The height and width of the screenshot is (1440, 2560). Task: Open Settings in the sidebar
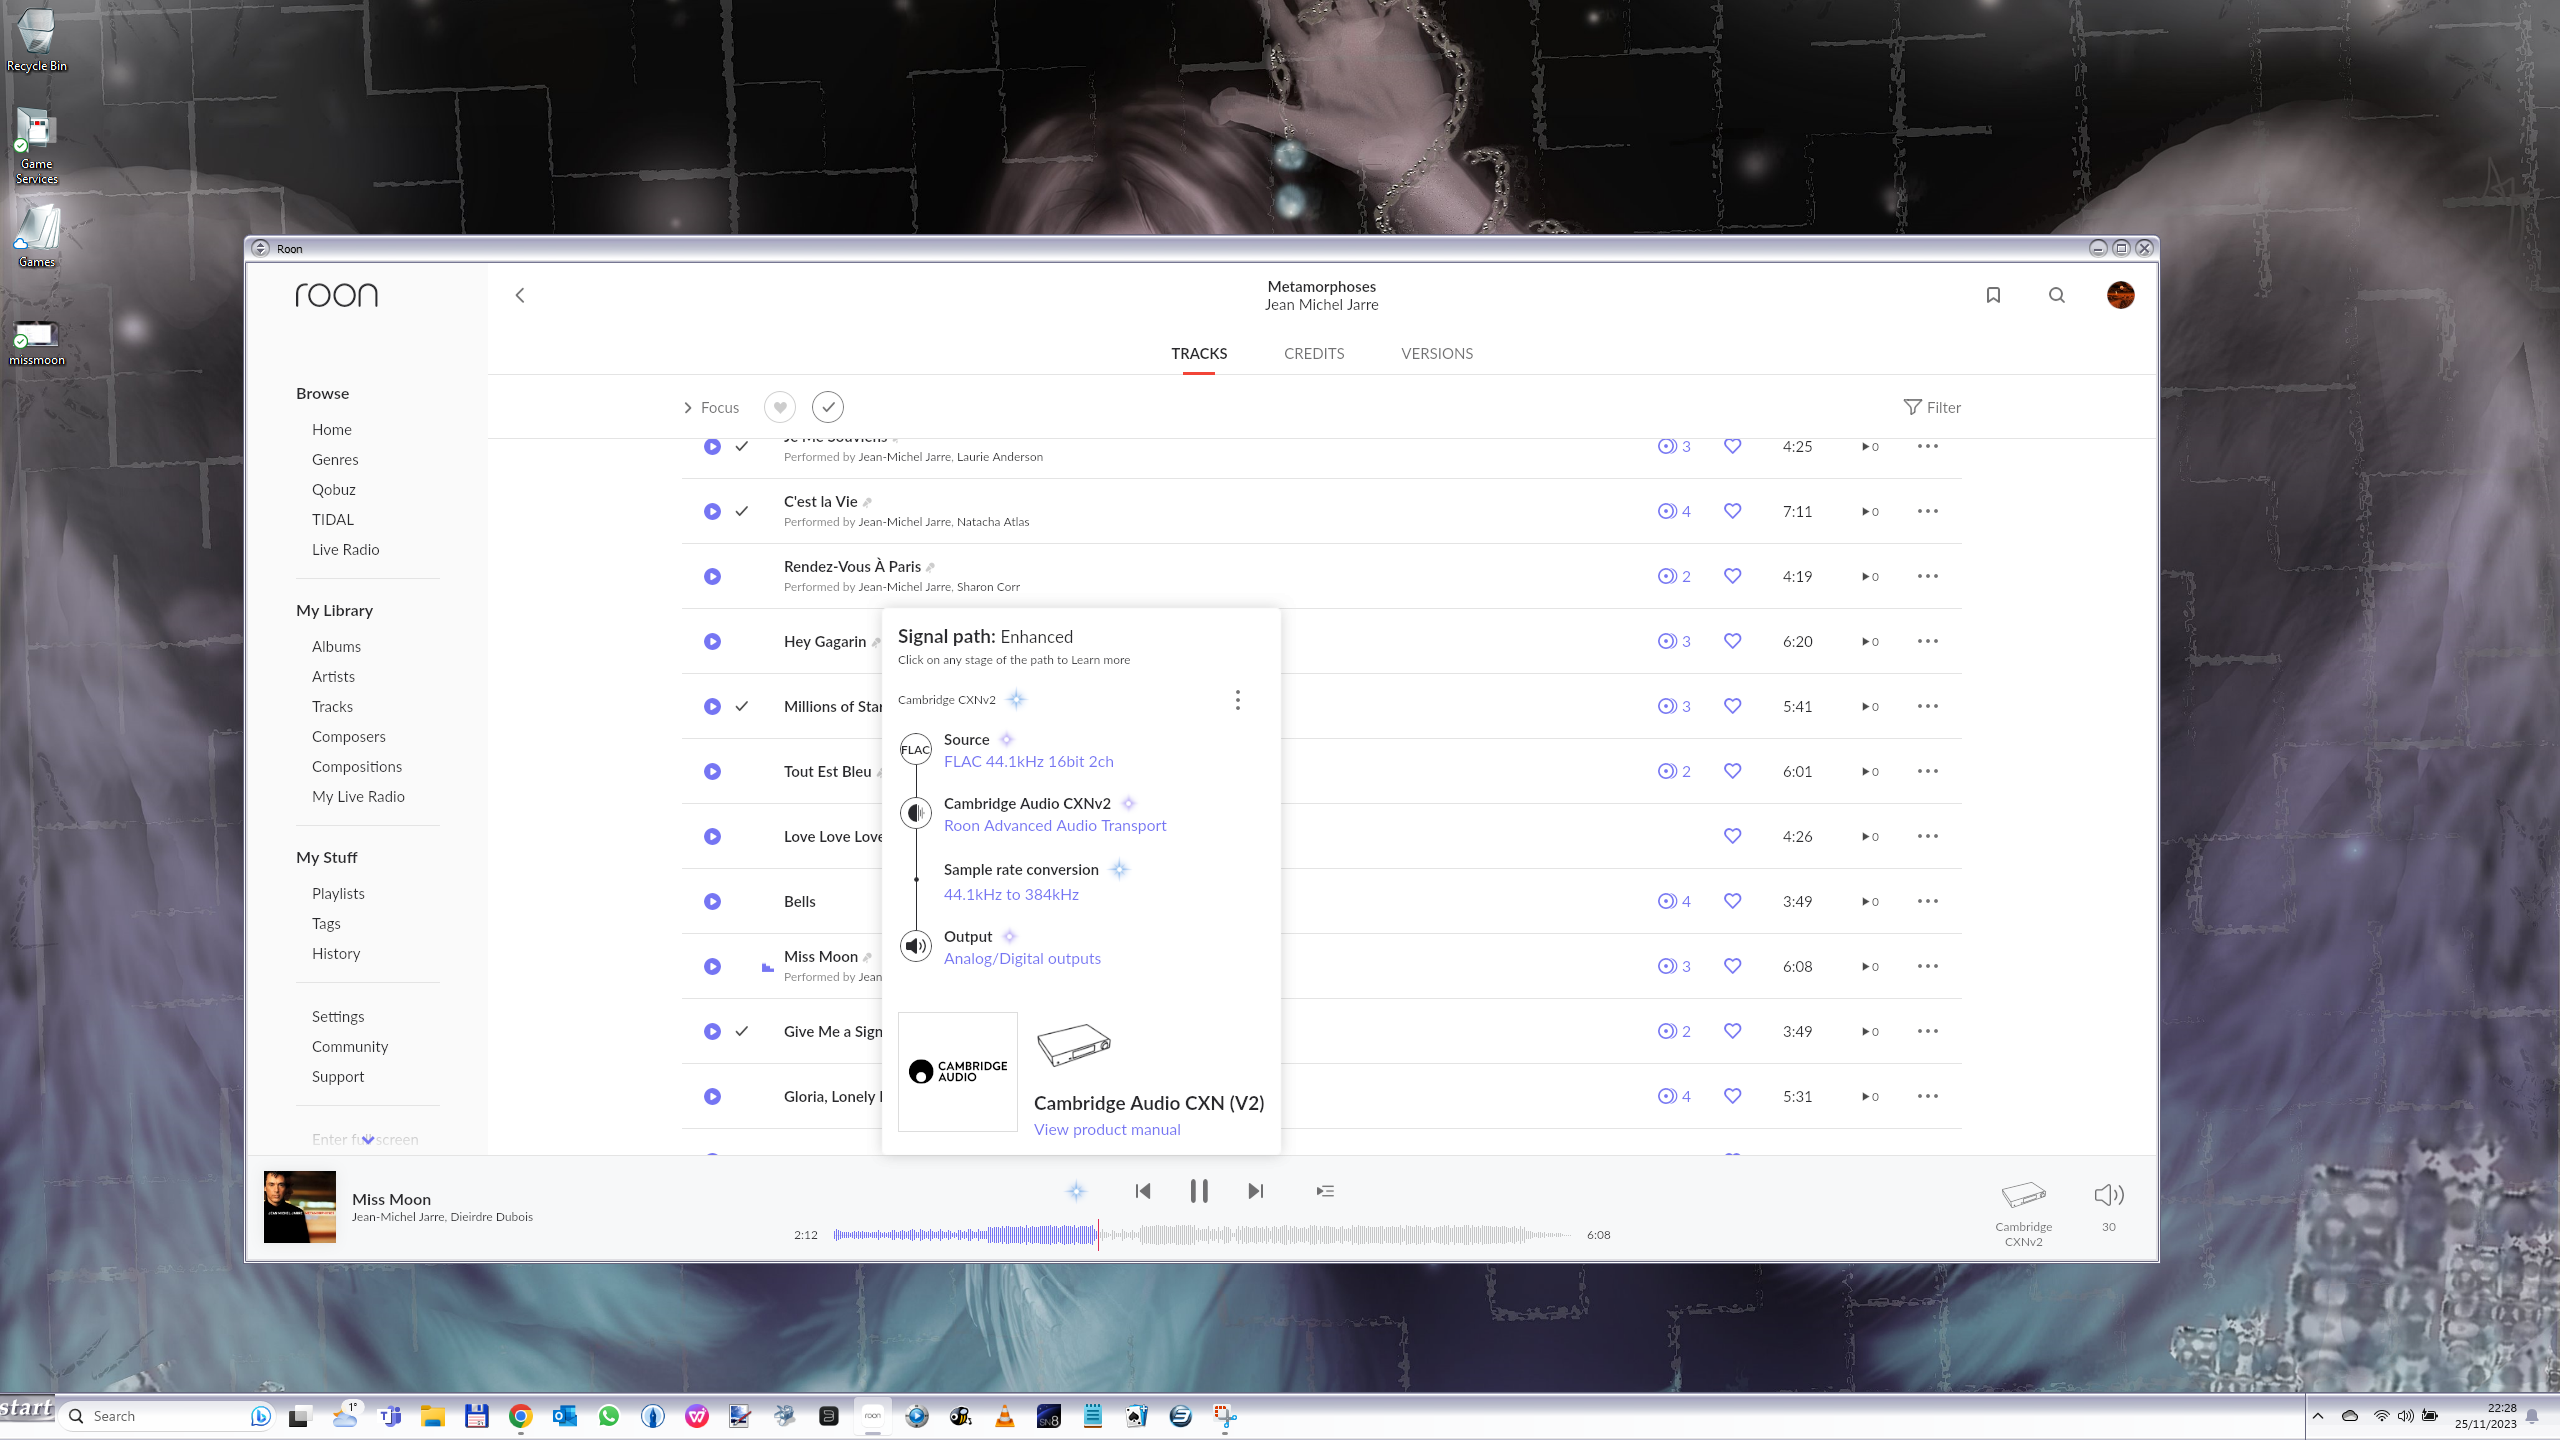coord(338,1016)
